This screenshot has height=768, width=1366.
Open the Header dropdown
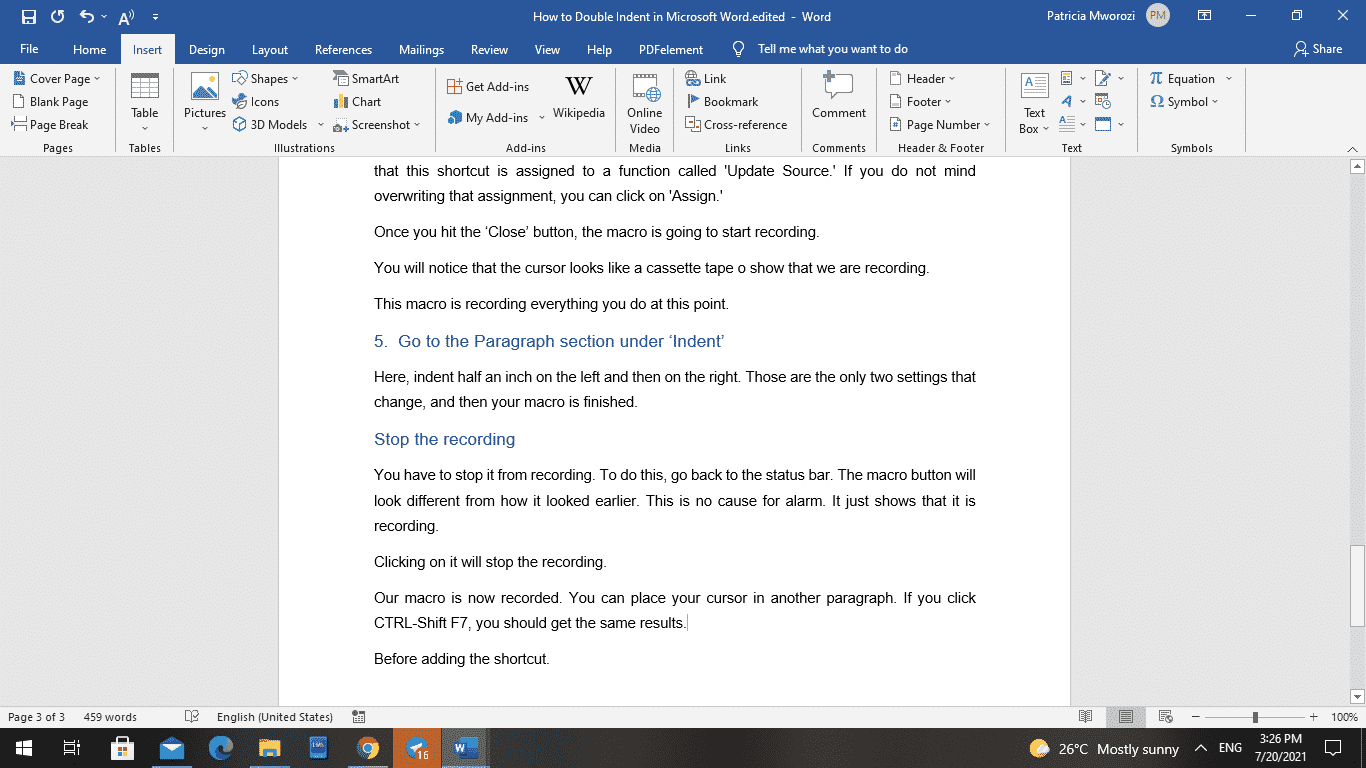(922, 79)
